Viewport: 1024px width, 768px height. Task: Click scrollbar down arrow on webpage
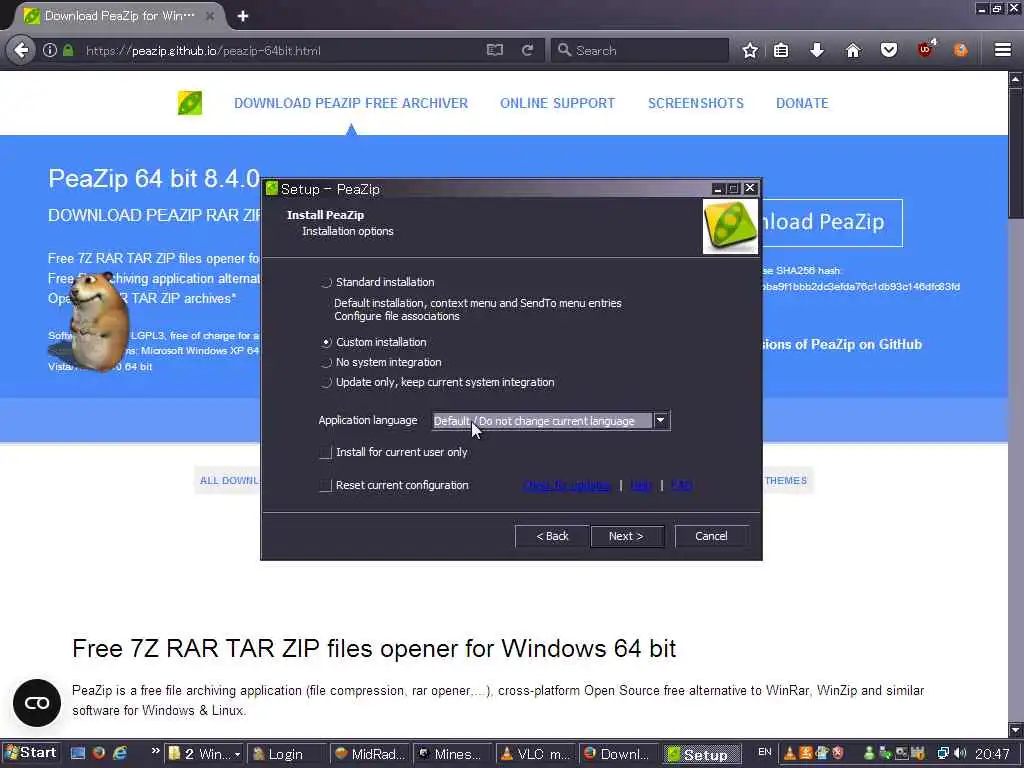point(1016,730)
